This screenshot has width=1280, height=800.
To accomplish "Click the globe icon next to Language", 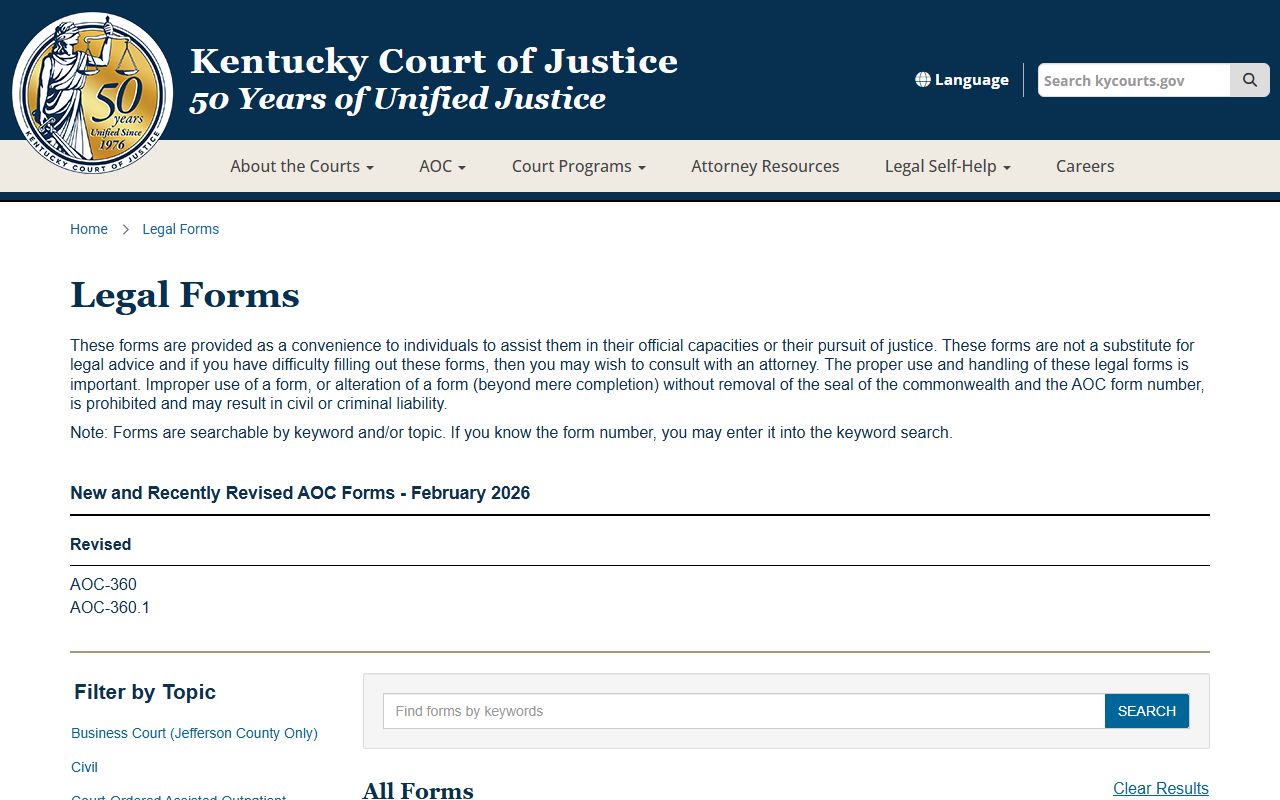I will pos(923,80).
